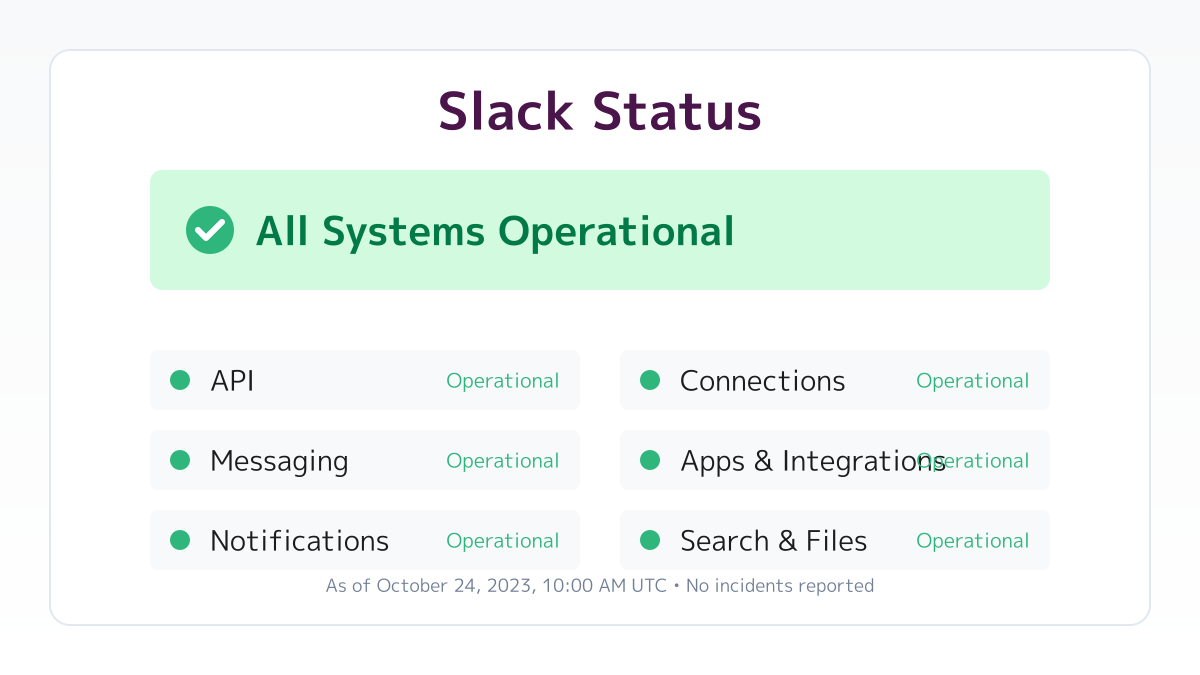Click the status dot beside Apps & Integrations
1200x675 pixels.
[x=650, y=460]
